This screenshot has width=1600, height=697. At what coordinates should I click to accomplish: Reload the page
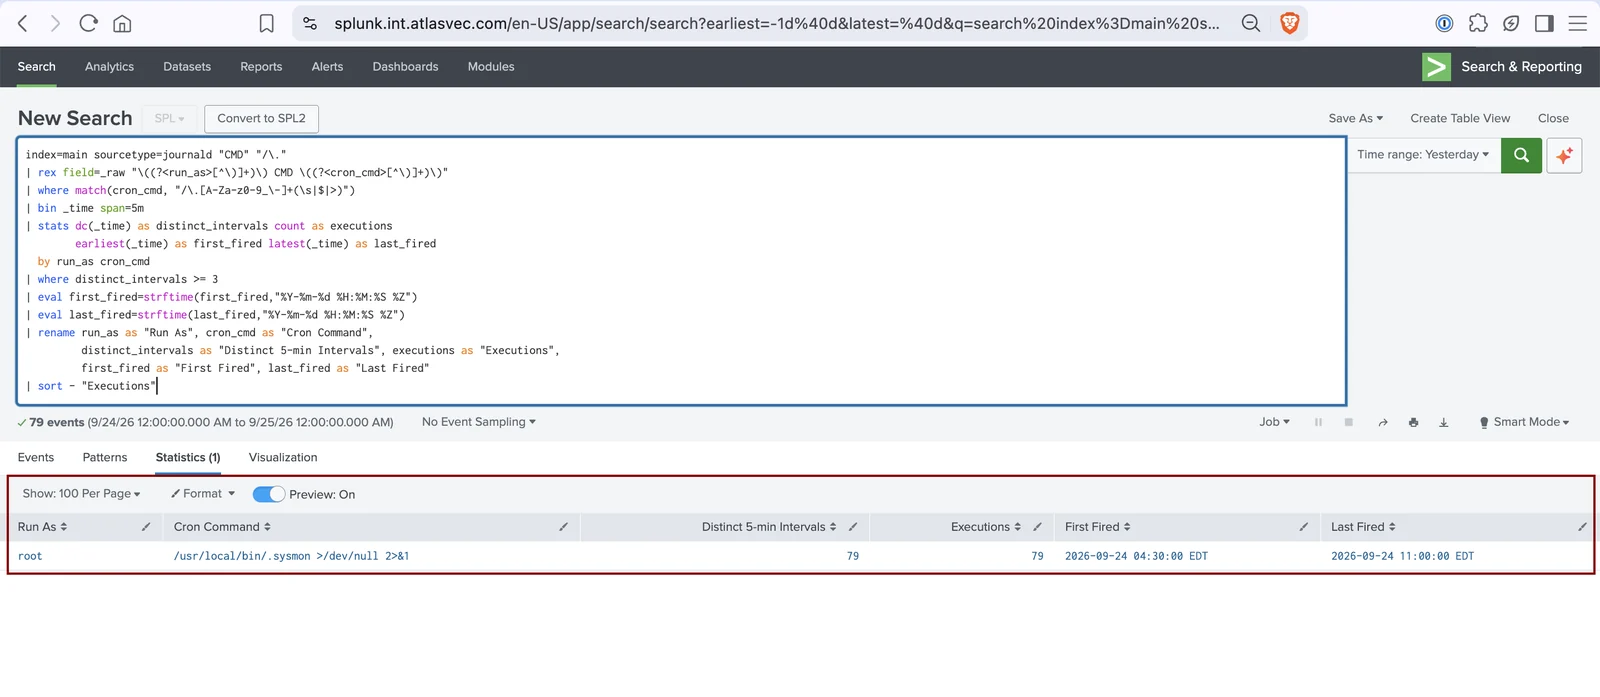[88, 23]
